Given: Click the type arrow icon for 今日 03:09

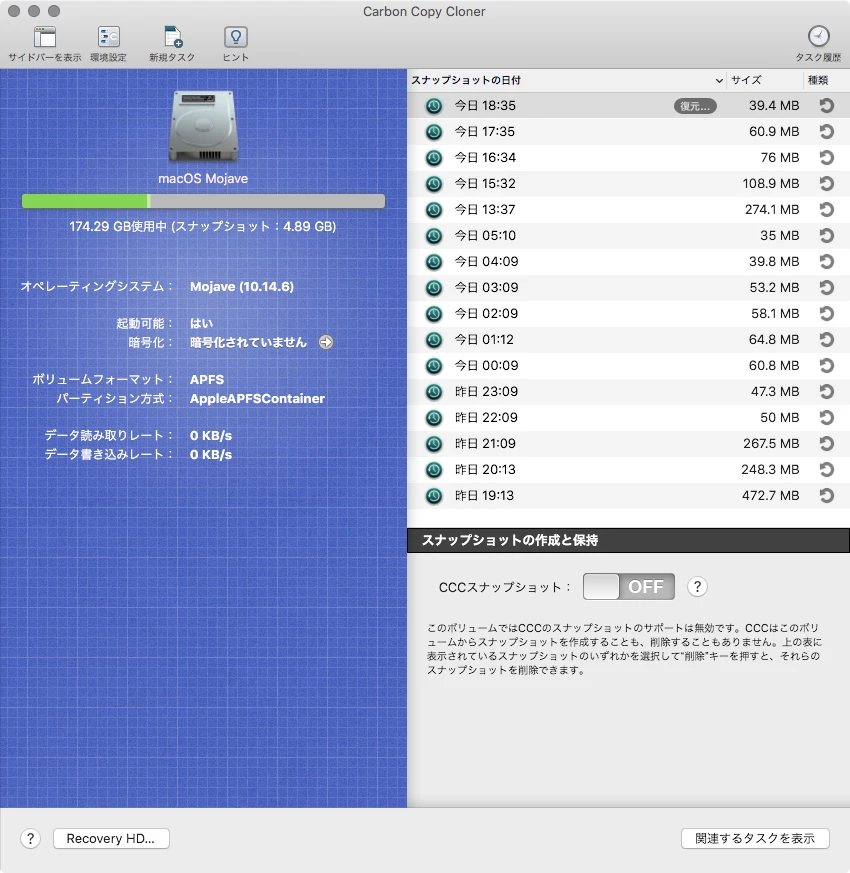Looking at the screenshot, I should 827,288.
